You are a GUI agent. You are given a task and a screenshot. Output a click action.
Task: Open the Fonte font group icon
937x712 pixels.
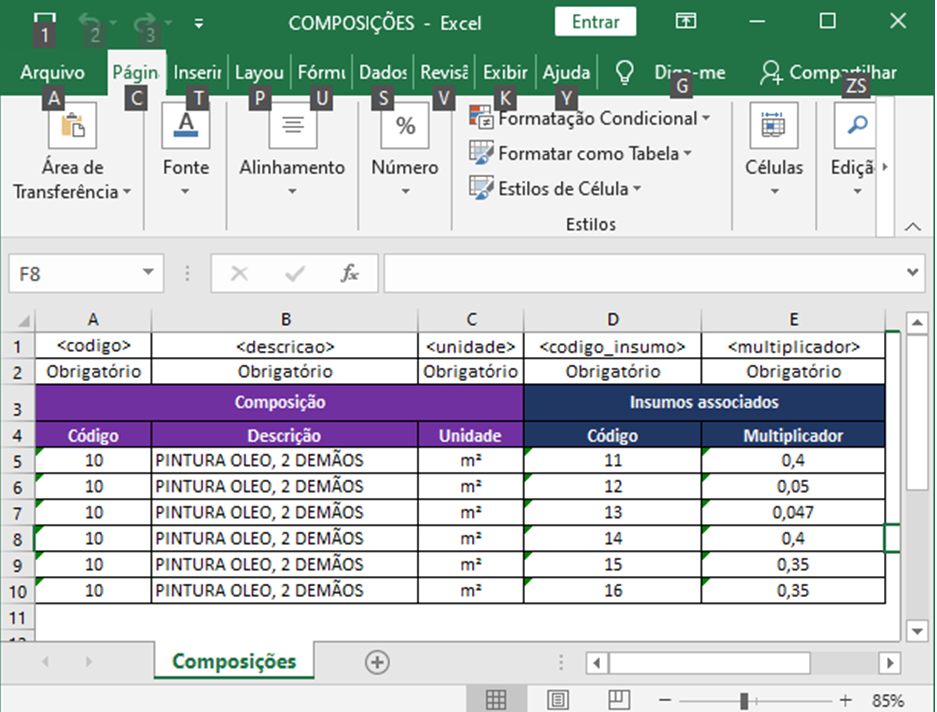[x=186, y=128]
